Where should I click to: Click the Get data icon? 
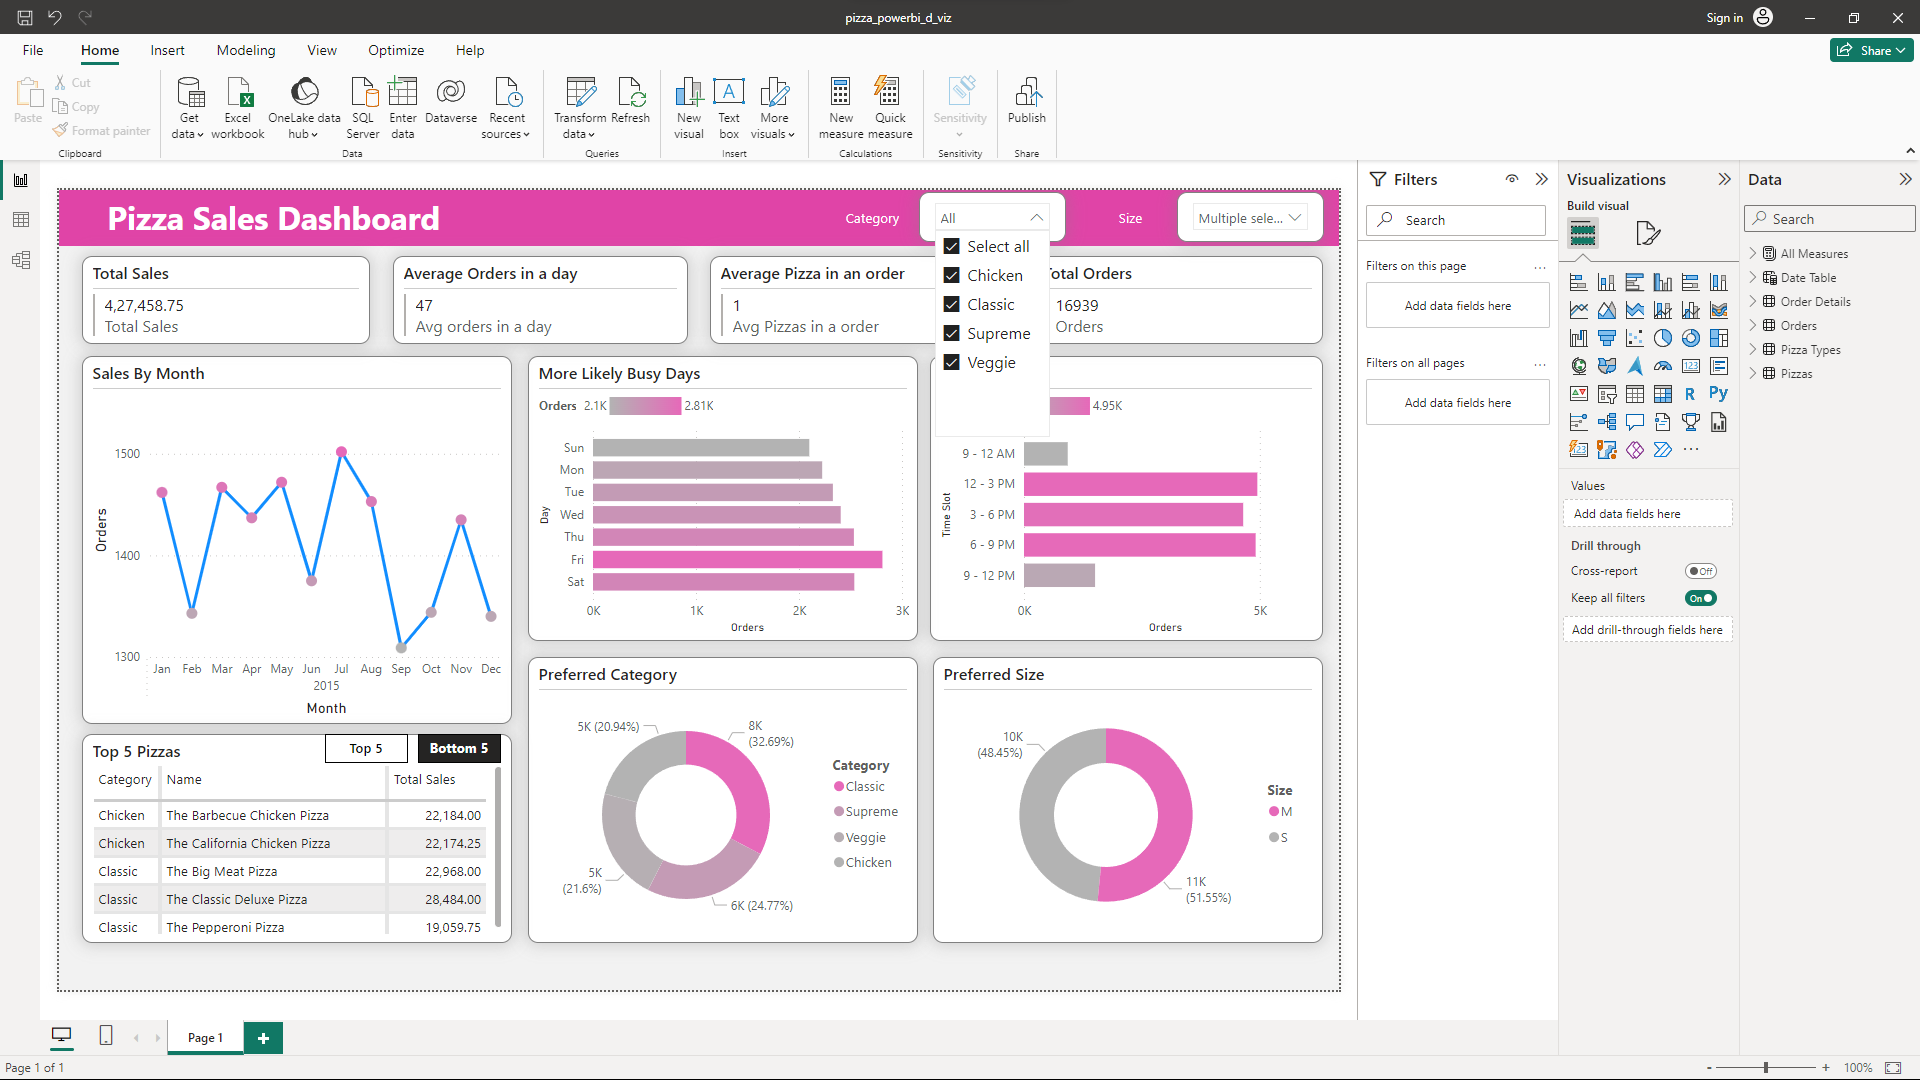[189, 95]
